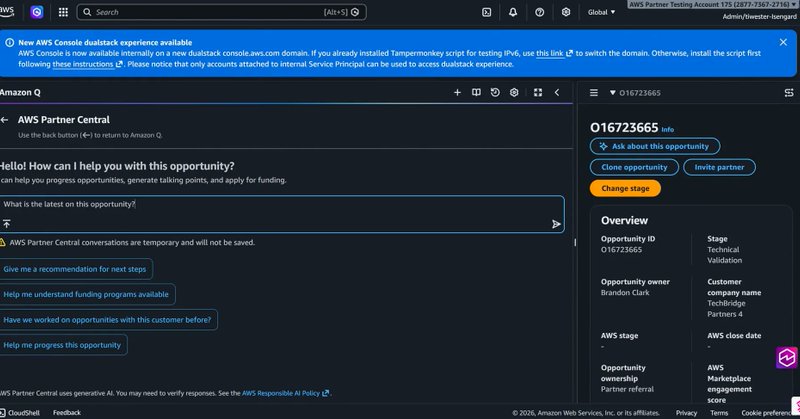Open Feedback in the footer

coord(67,412)
